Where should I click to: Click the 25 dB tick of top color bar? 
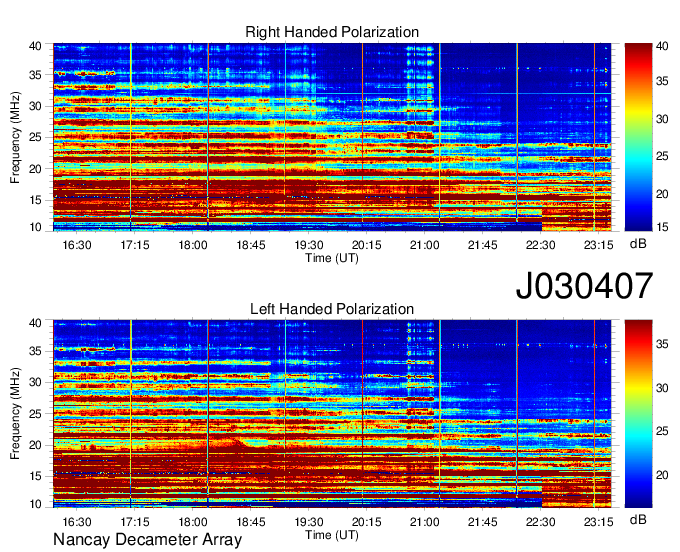(x=662, y=156)
